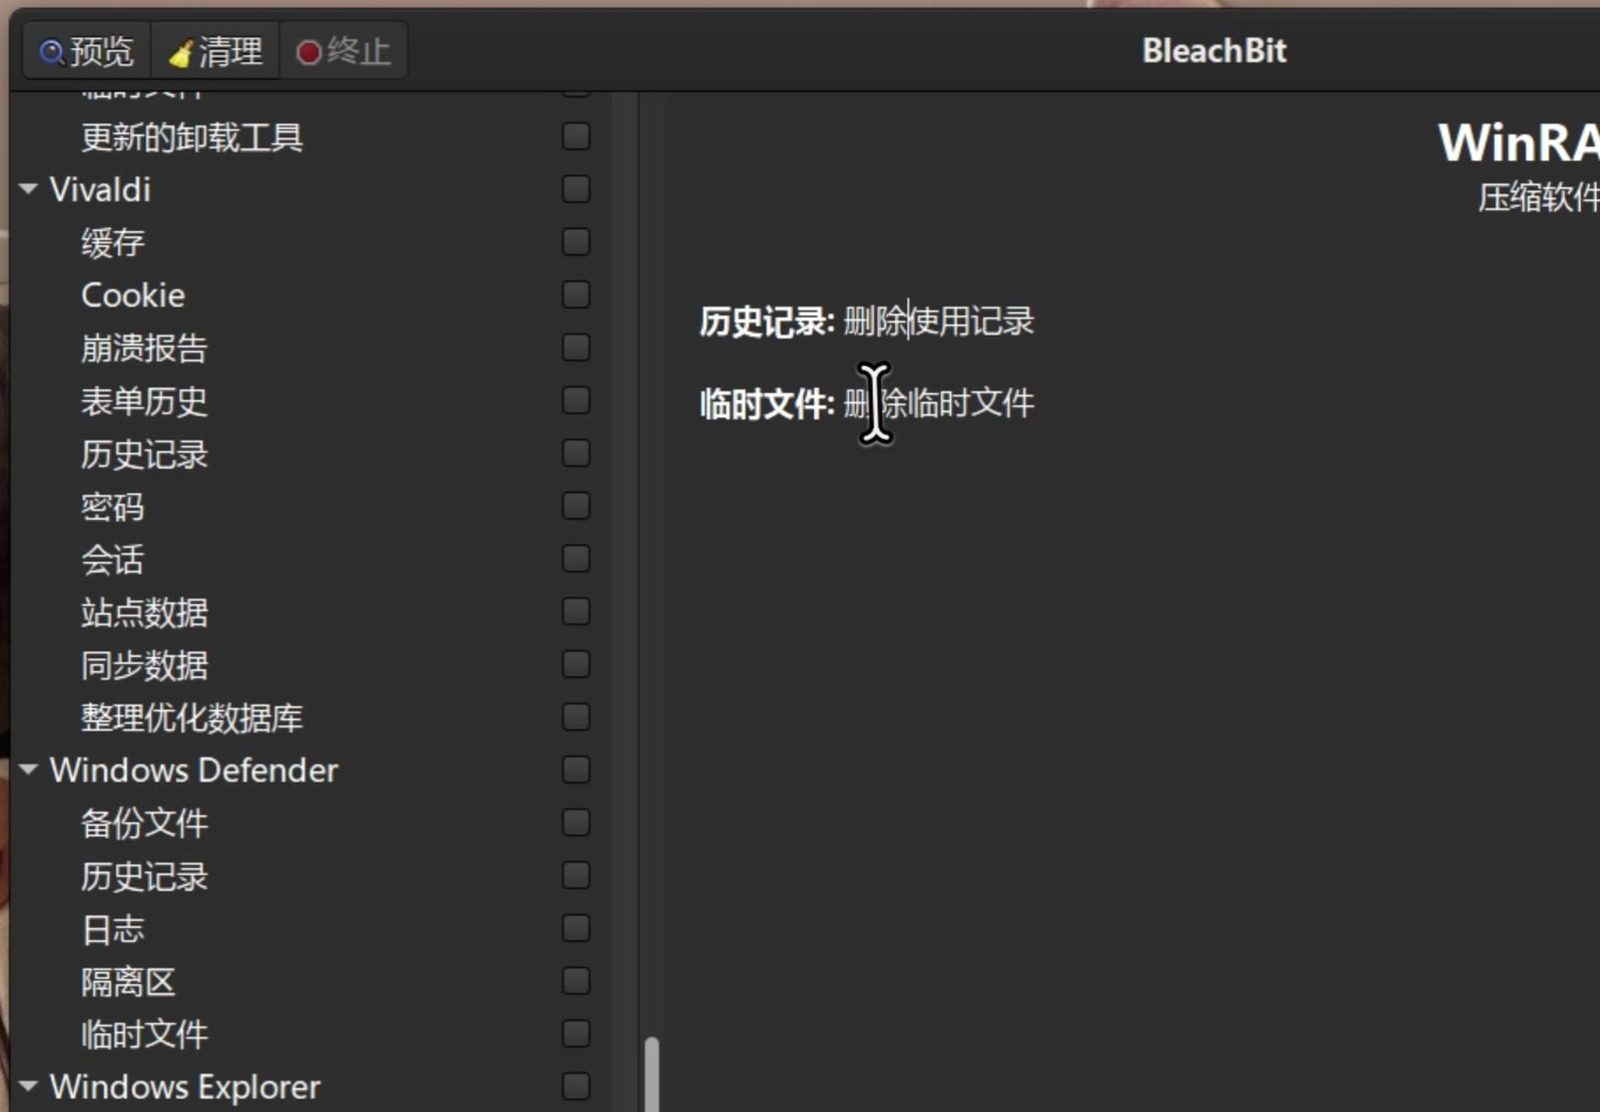The image size is (1600, 1112).
Task: Tick the checkbox for 更新的卸载工具
Action: pyautogui.click(x=576, y=136)
